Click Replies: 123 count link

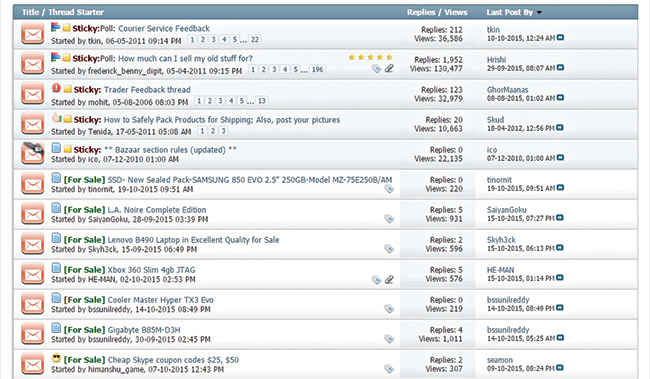(x=442, y=90)
